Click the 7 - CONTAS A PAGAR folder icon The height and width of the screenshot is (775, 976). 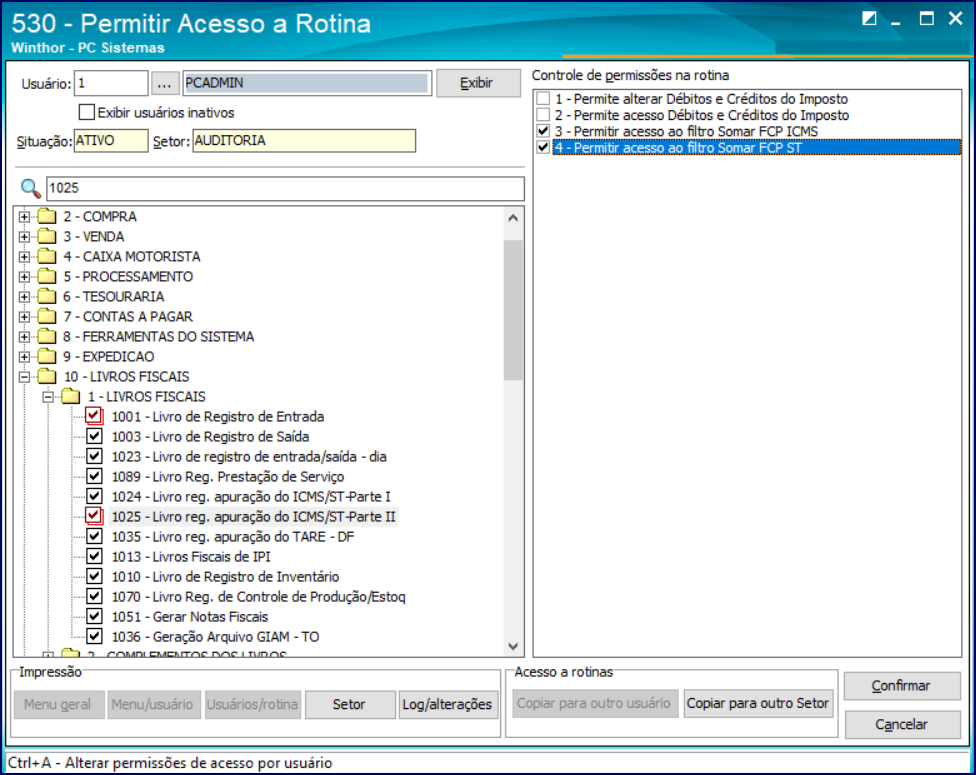click(47, 316)
